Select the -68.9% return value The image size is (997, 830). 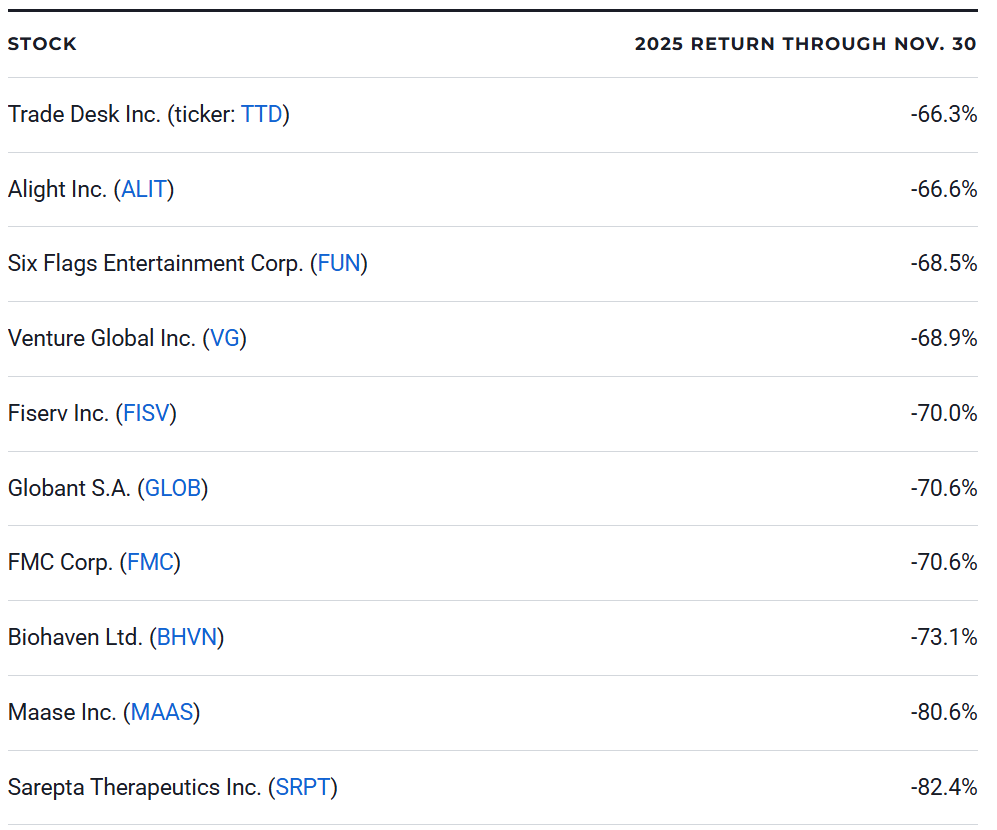944,338
